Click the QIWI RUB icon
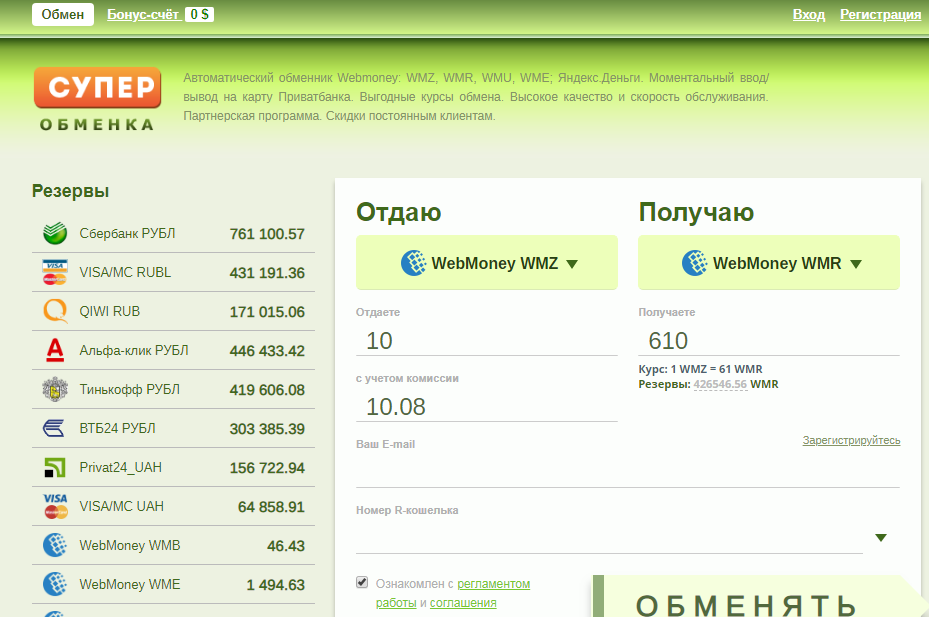Viewport: 929px width, 617px height. click(55, 312)
